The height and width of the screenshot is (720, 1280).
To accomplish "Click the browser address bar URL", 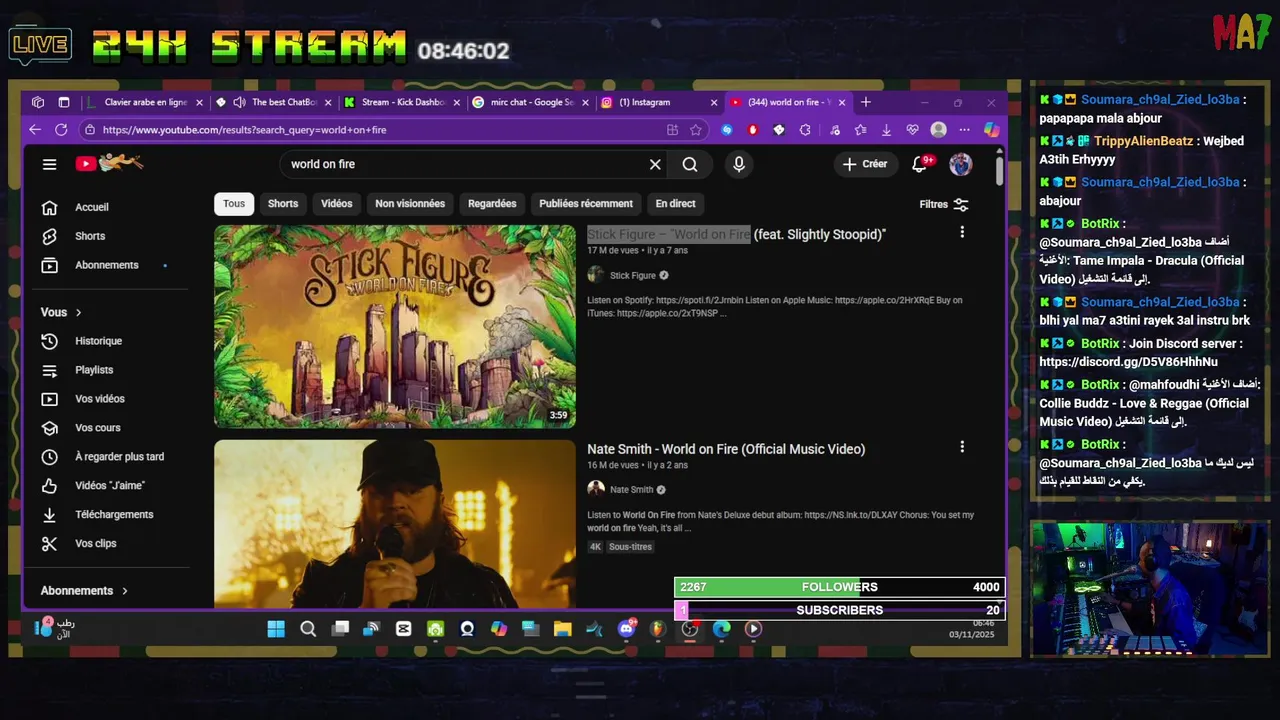I will tap(244, 130).
